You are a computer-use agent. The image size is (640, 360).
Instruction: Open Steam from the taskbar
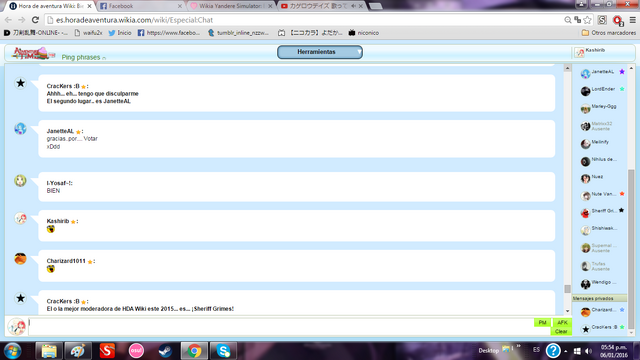point(165,351)
